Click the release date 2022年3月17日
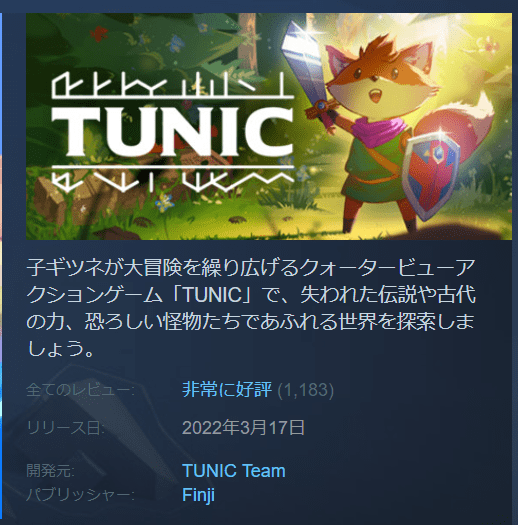 pos(243,428)
